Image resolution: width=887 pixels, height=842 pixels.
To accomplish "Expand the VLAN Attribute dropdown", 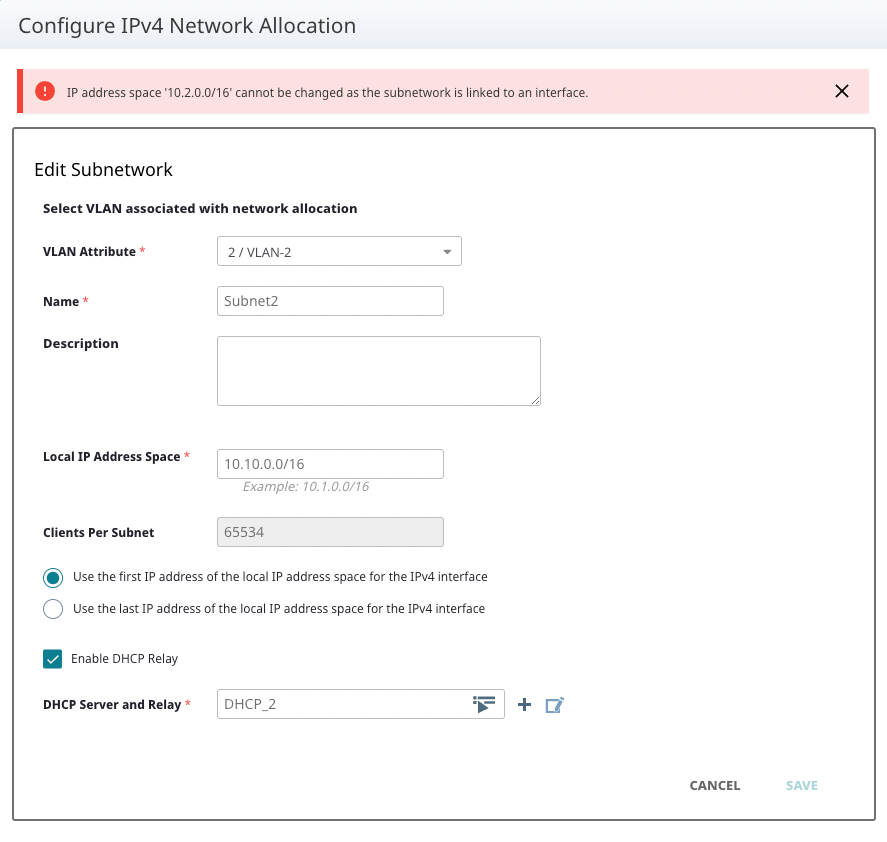I will (x=339, y=252).
